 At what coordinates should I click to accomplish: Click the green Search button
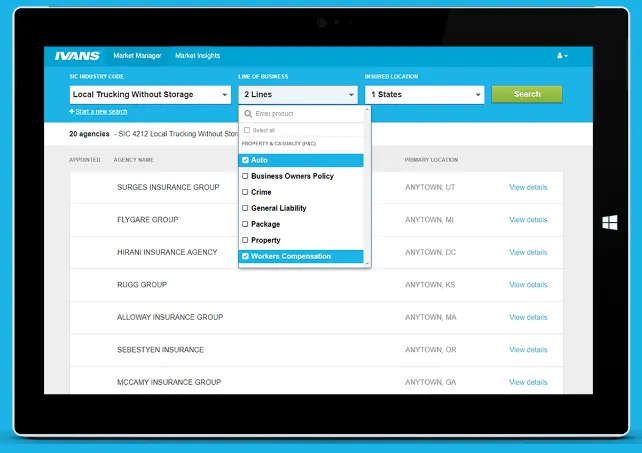[527, 94]
